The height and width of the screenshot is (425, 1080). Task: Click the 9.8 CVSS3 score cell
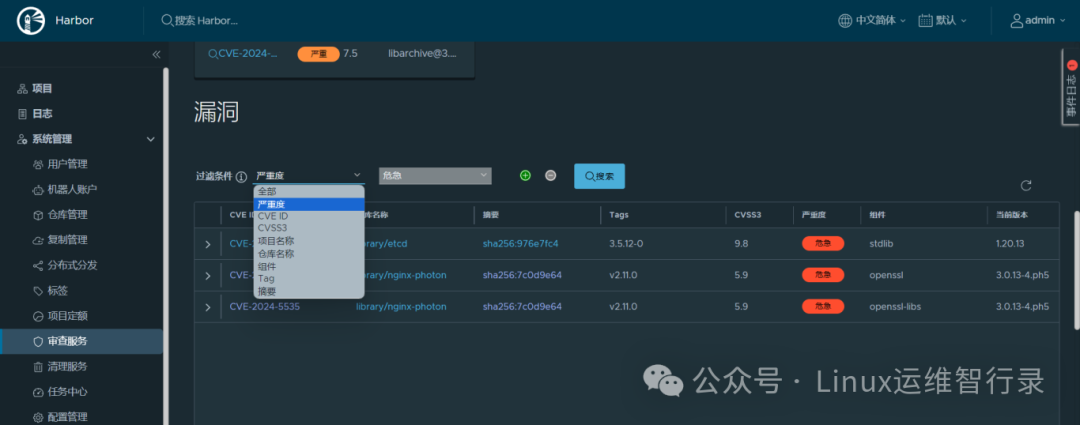point(741,243)
